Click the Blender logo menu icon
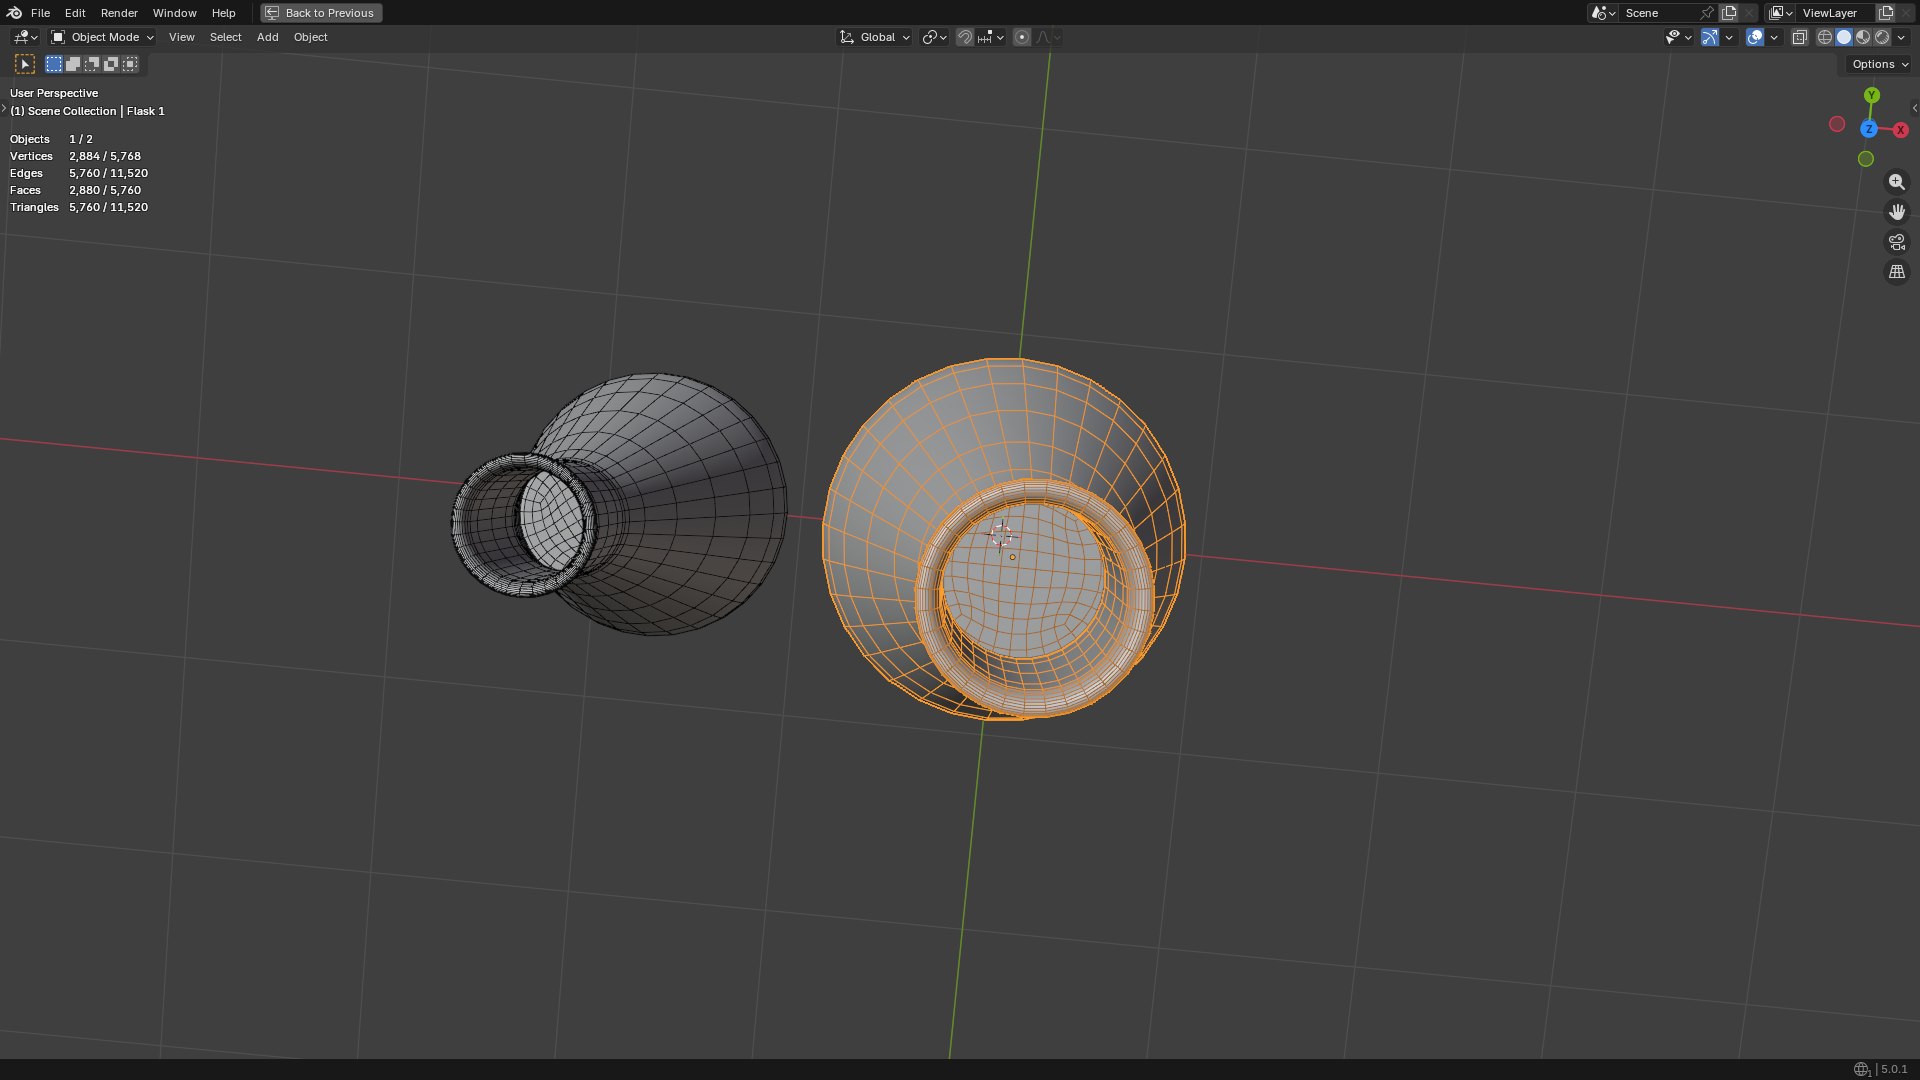This screenshot has width=1920, height=1080. coord(14,13)
